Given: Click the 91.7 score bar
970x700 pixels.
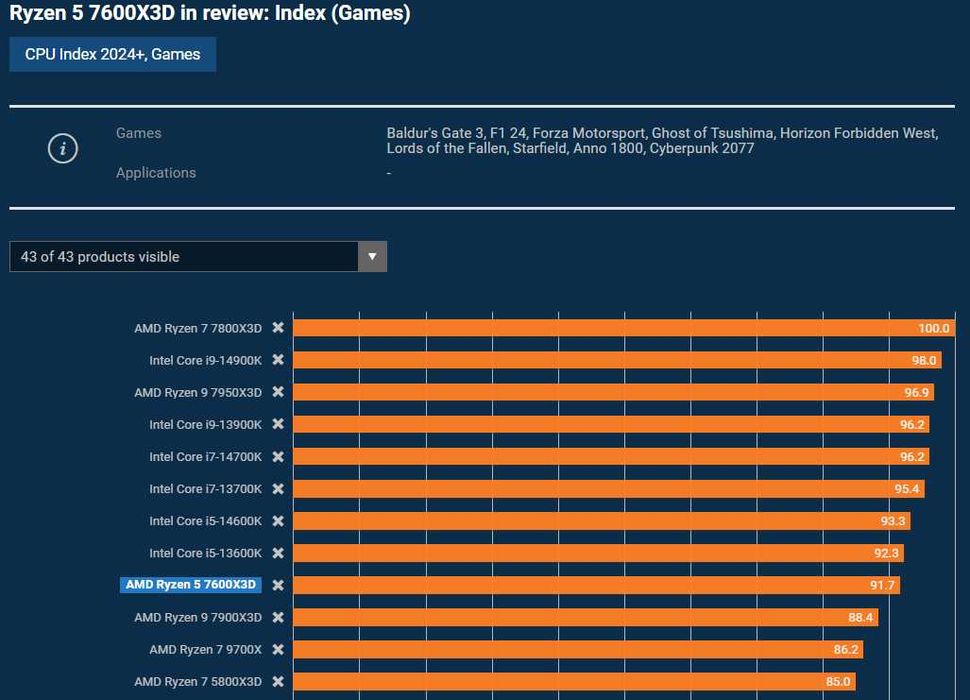Looking at the screenshot, I should (x=596, y=585).
